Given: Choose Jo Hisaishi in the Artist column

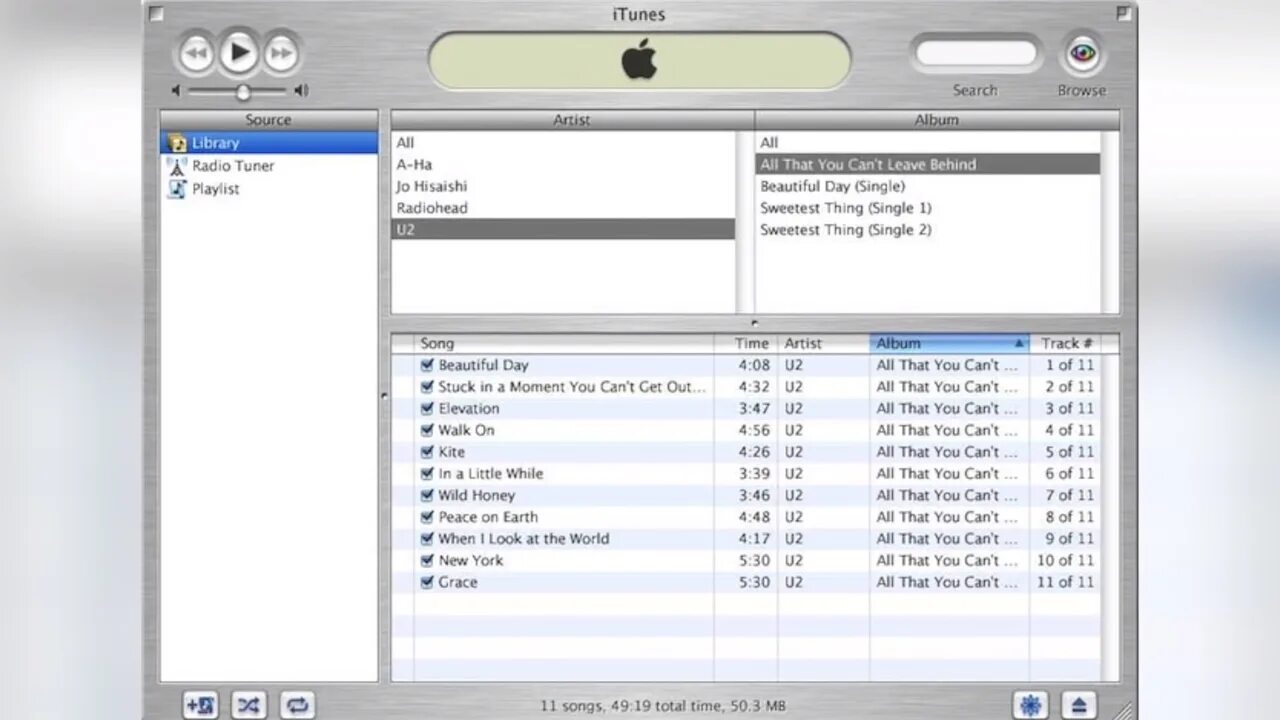Looking at the screenshot, I should [563, 186].
